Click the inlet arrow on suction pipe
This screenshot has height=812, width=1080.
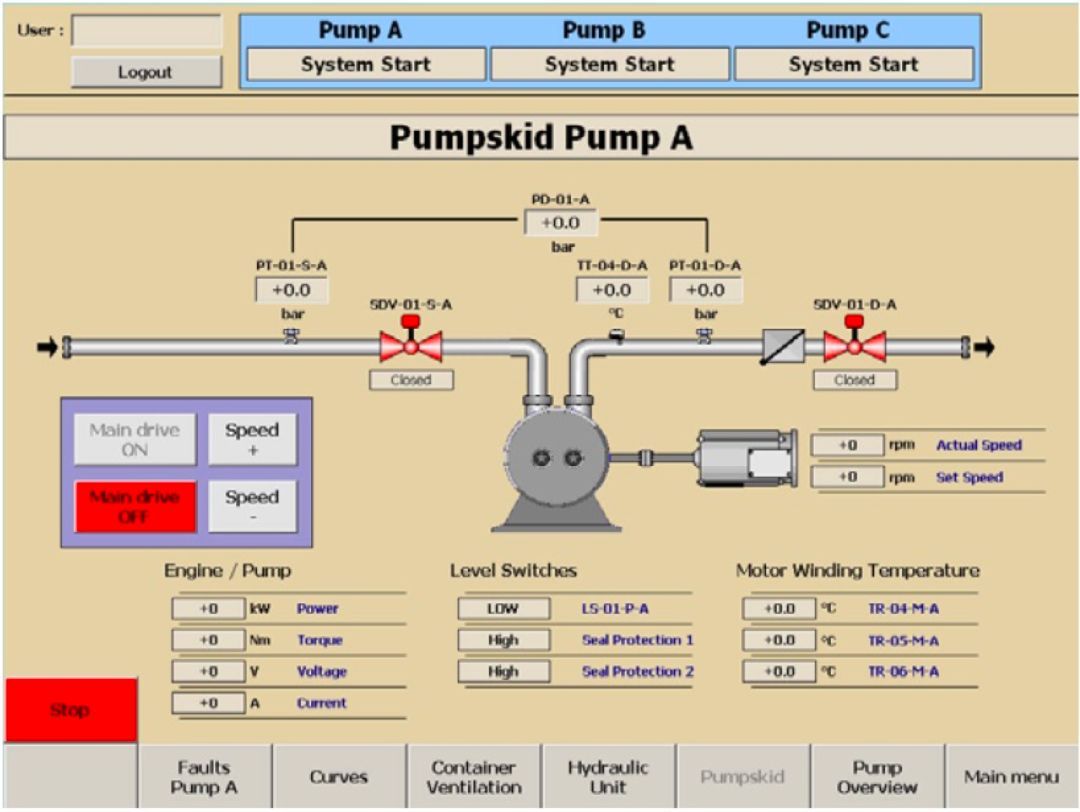[x=47, y=347]
